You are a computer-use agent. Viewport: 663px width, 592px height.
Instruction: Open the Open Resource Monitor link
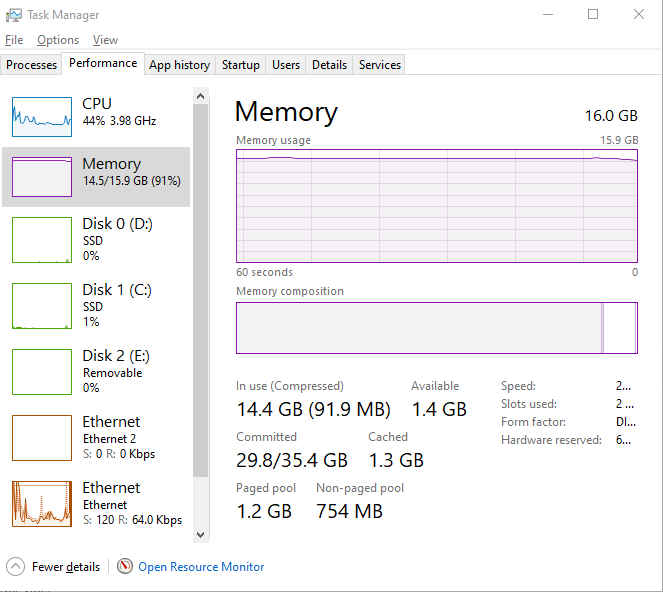[201, 567]
